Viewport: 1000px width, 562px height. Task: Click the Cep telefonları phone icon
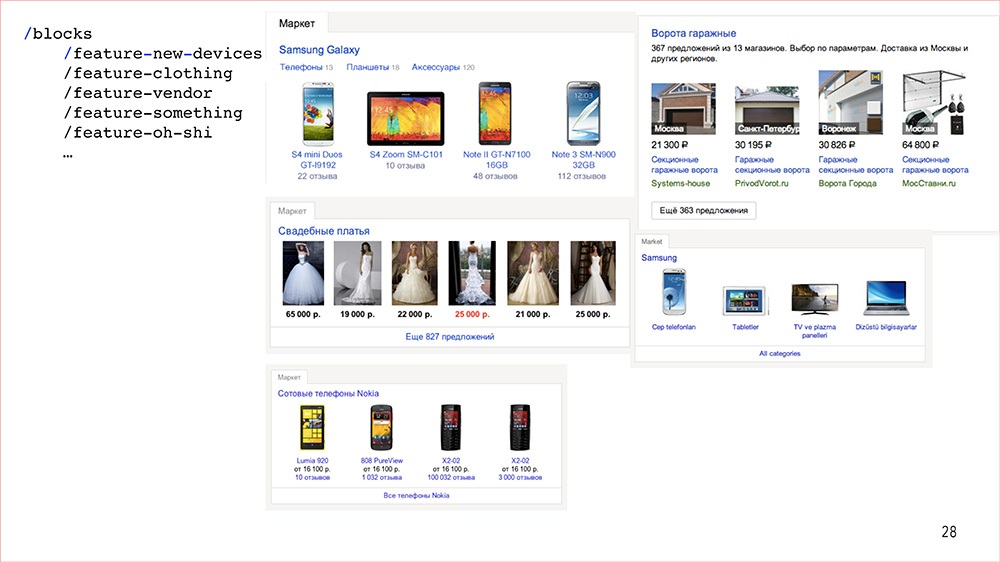(673, 292)
